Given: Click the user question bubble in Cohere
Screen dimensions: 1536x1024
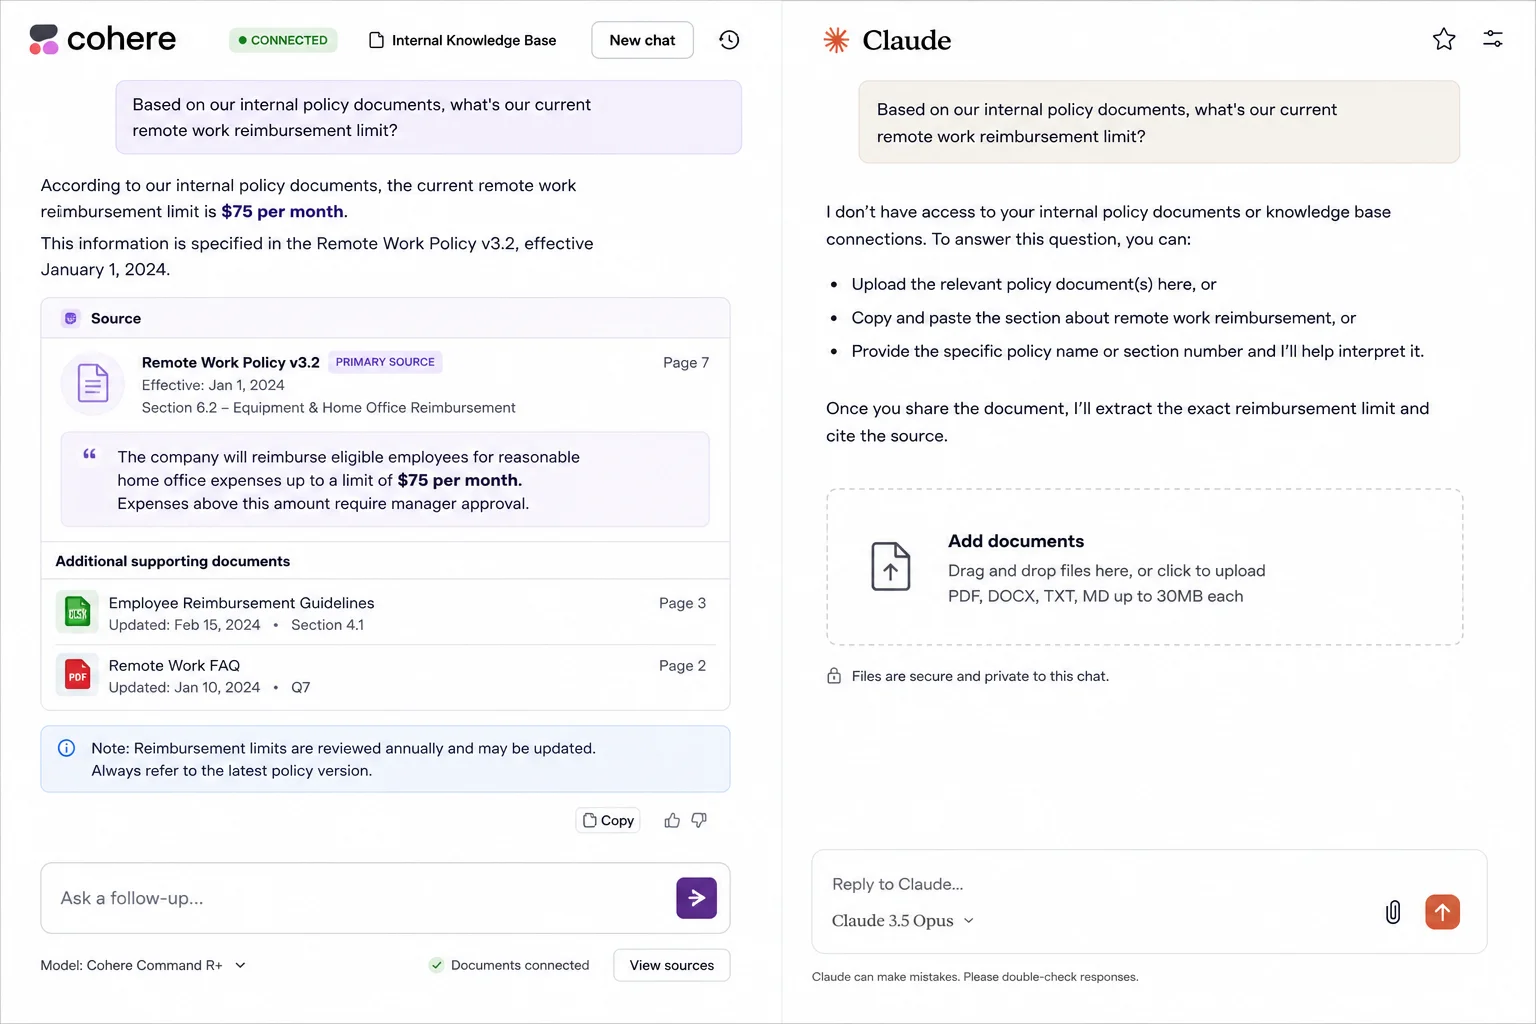Looking at the screenshot, I should click(428, 117).
